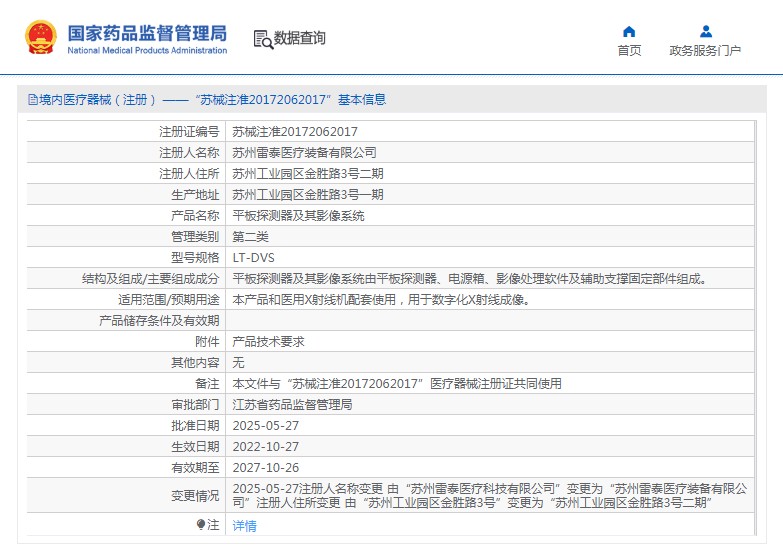The image size is (783, 557).
Task: Open the 详情 link
Action: coord(244,526)
